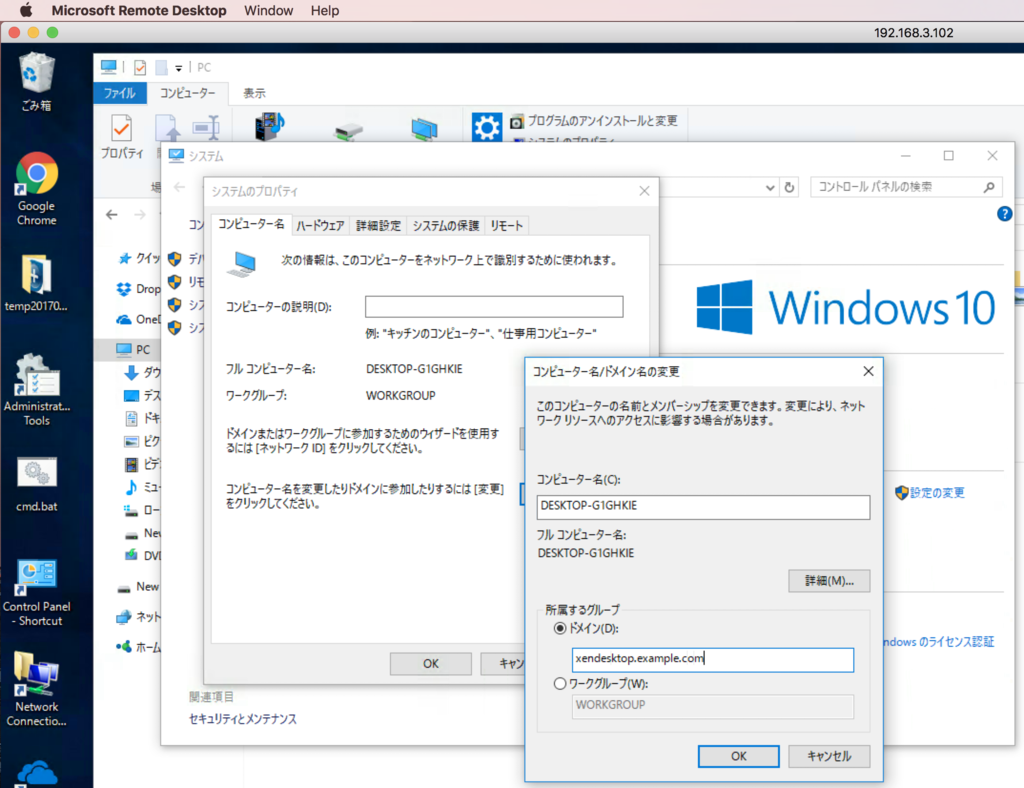
Task: Click the Properties ribbon icon in Explorer
Action: pyautogui.click(x=121, y=138)
